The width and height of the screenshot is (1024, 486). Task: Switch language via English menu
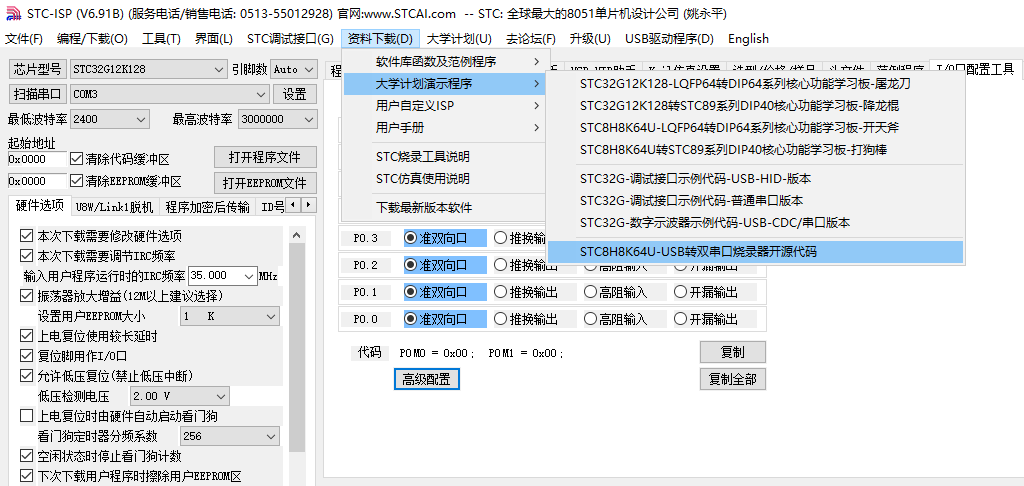[x=748, y=39]
